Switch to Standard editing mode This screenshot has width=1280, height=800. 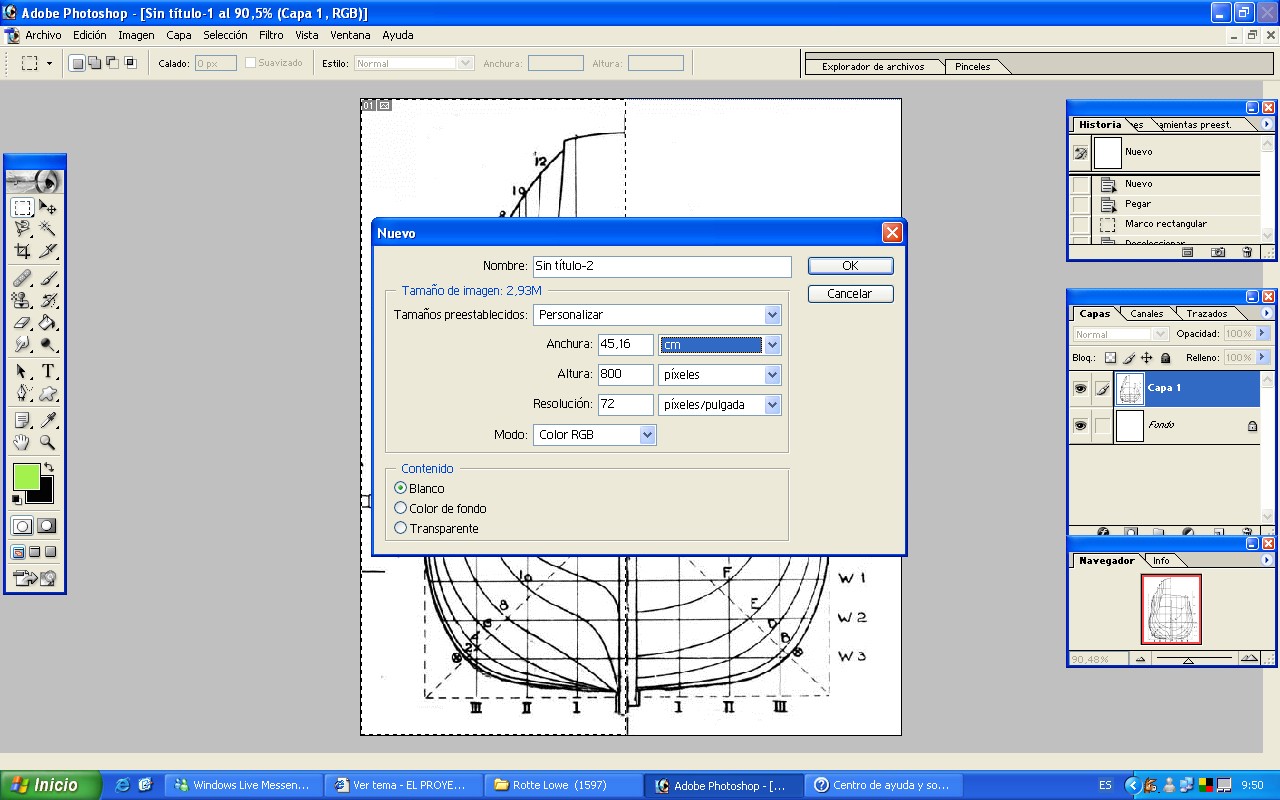(22, 526)
